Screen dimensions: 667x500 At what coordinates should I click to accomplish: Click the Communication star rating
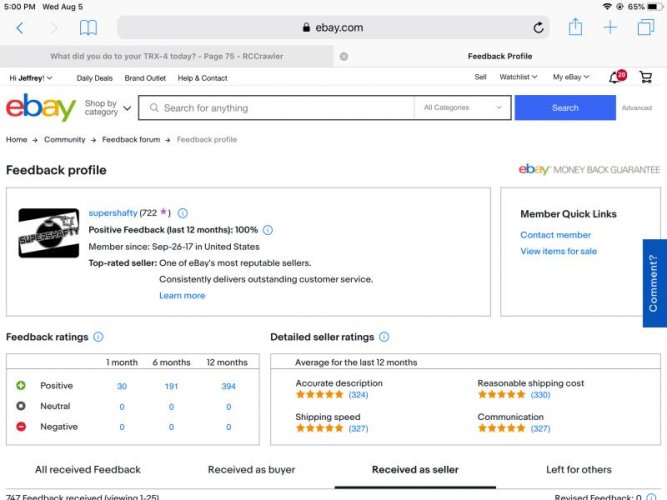(x=502, y=428)
